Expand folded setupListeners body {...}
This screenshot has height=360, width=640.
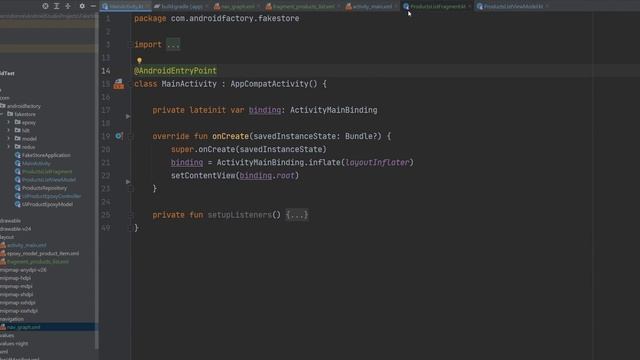tap(297, 215)
